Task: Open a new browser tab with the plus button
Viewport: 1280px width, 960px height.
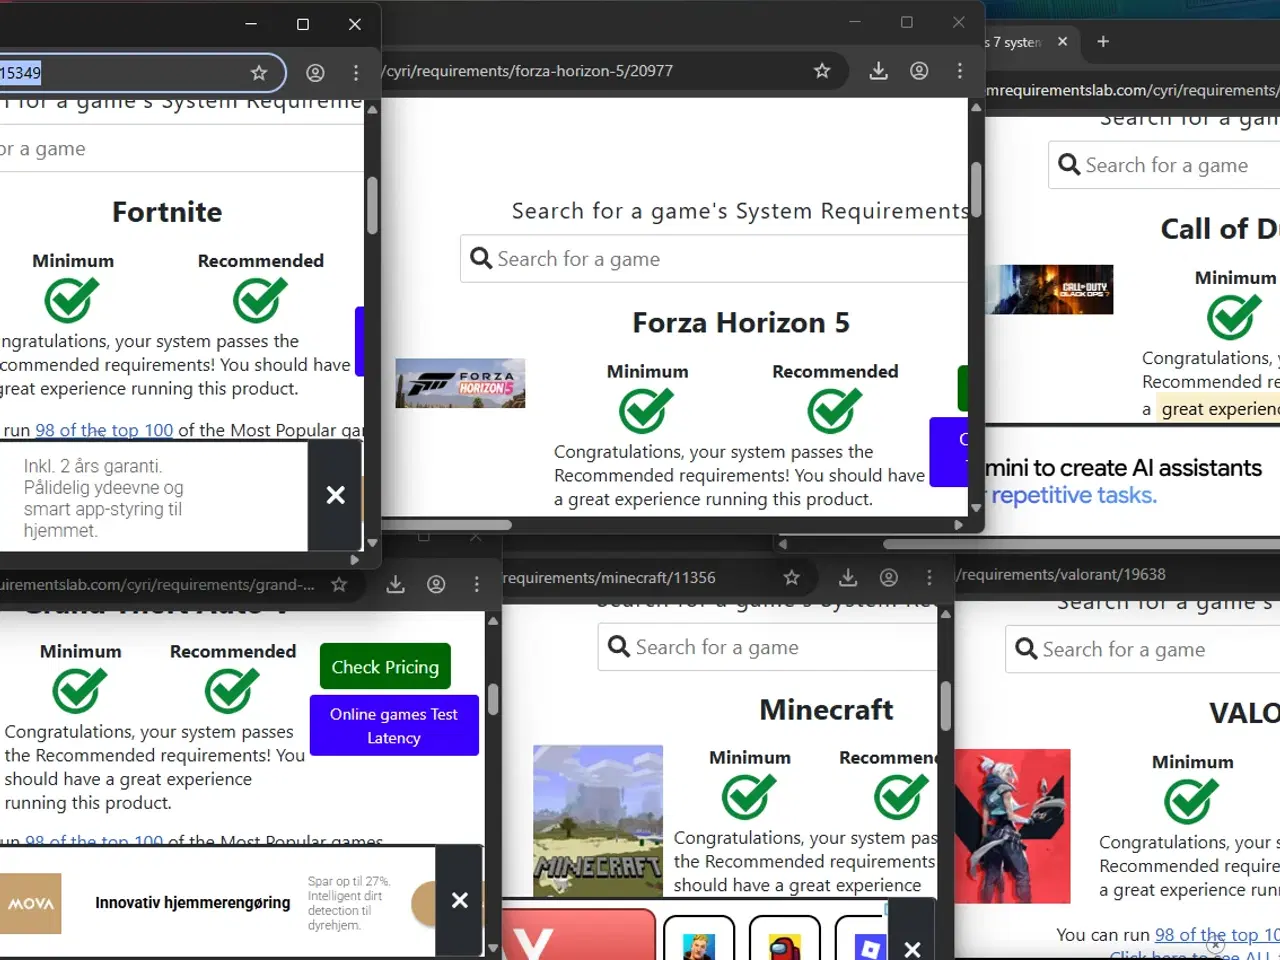Action: pyautogui.click(x=1103, y=42)
